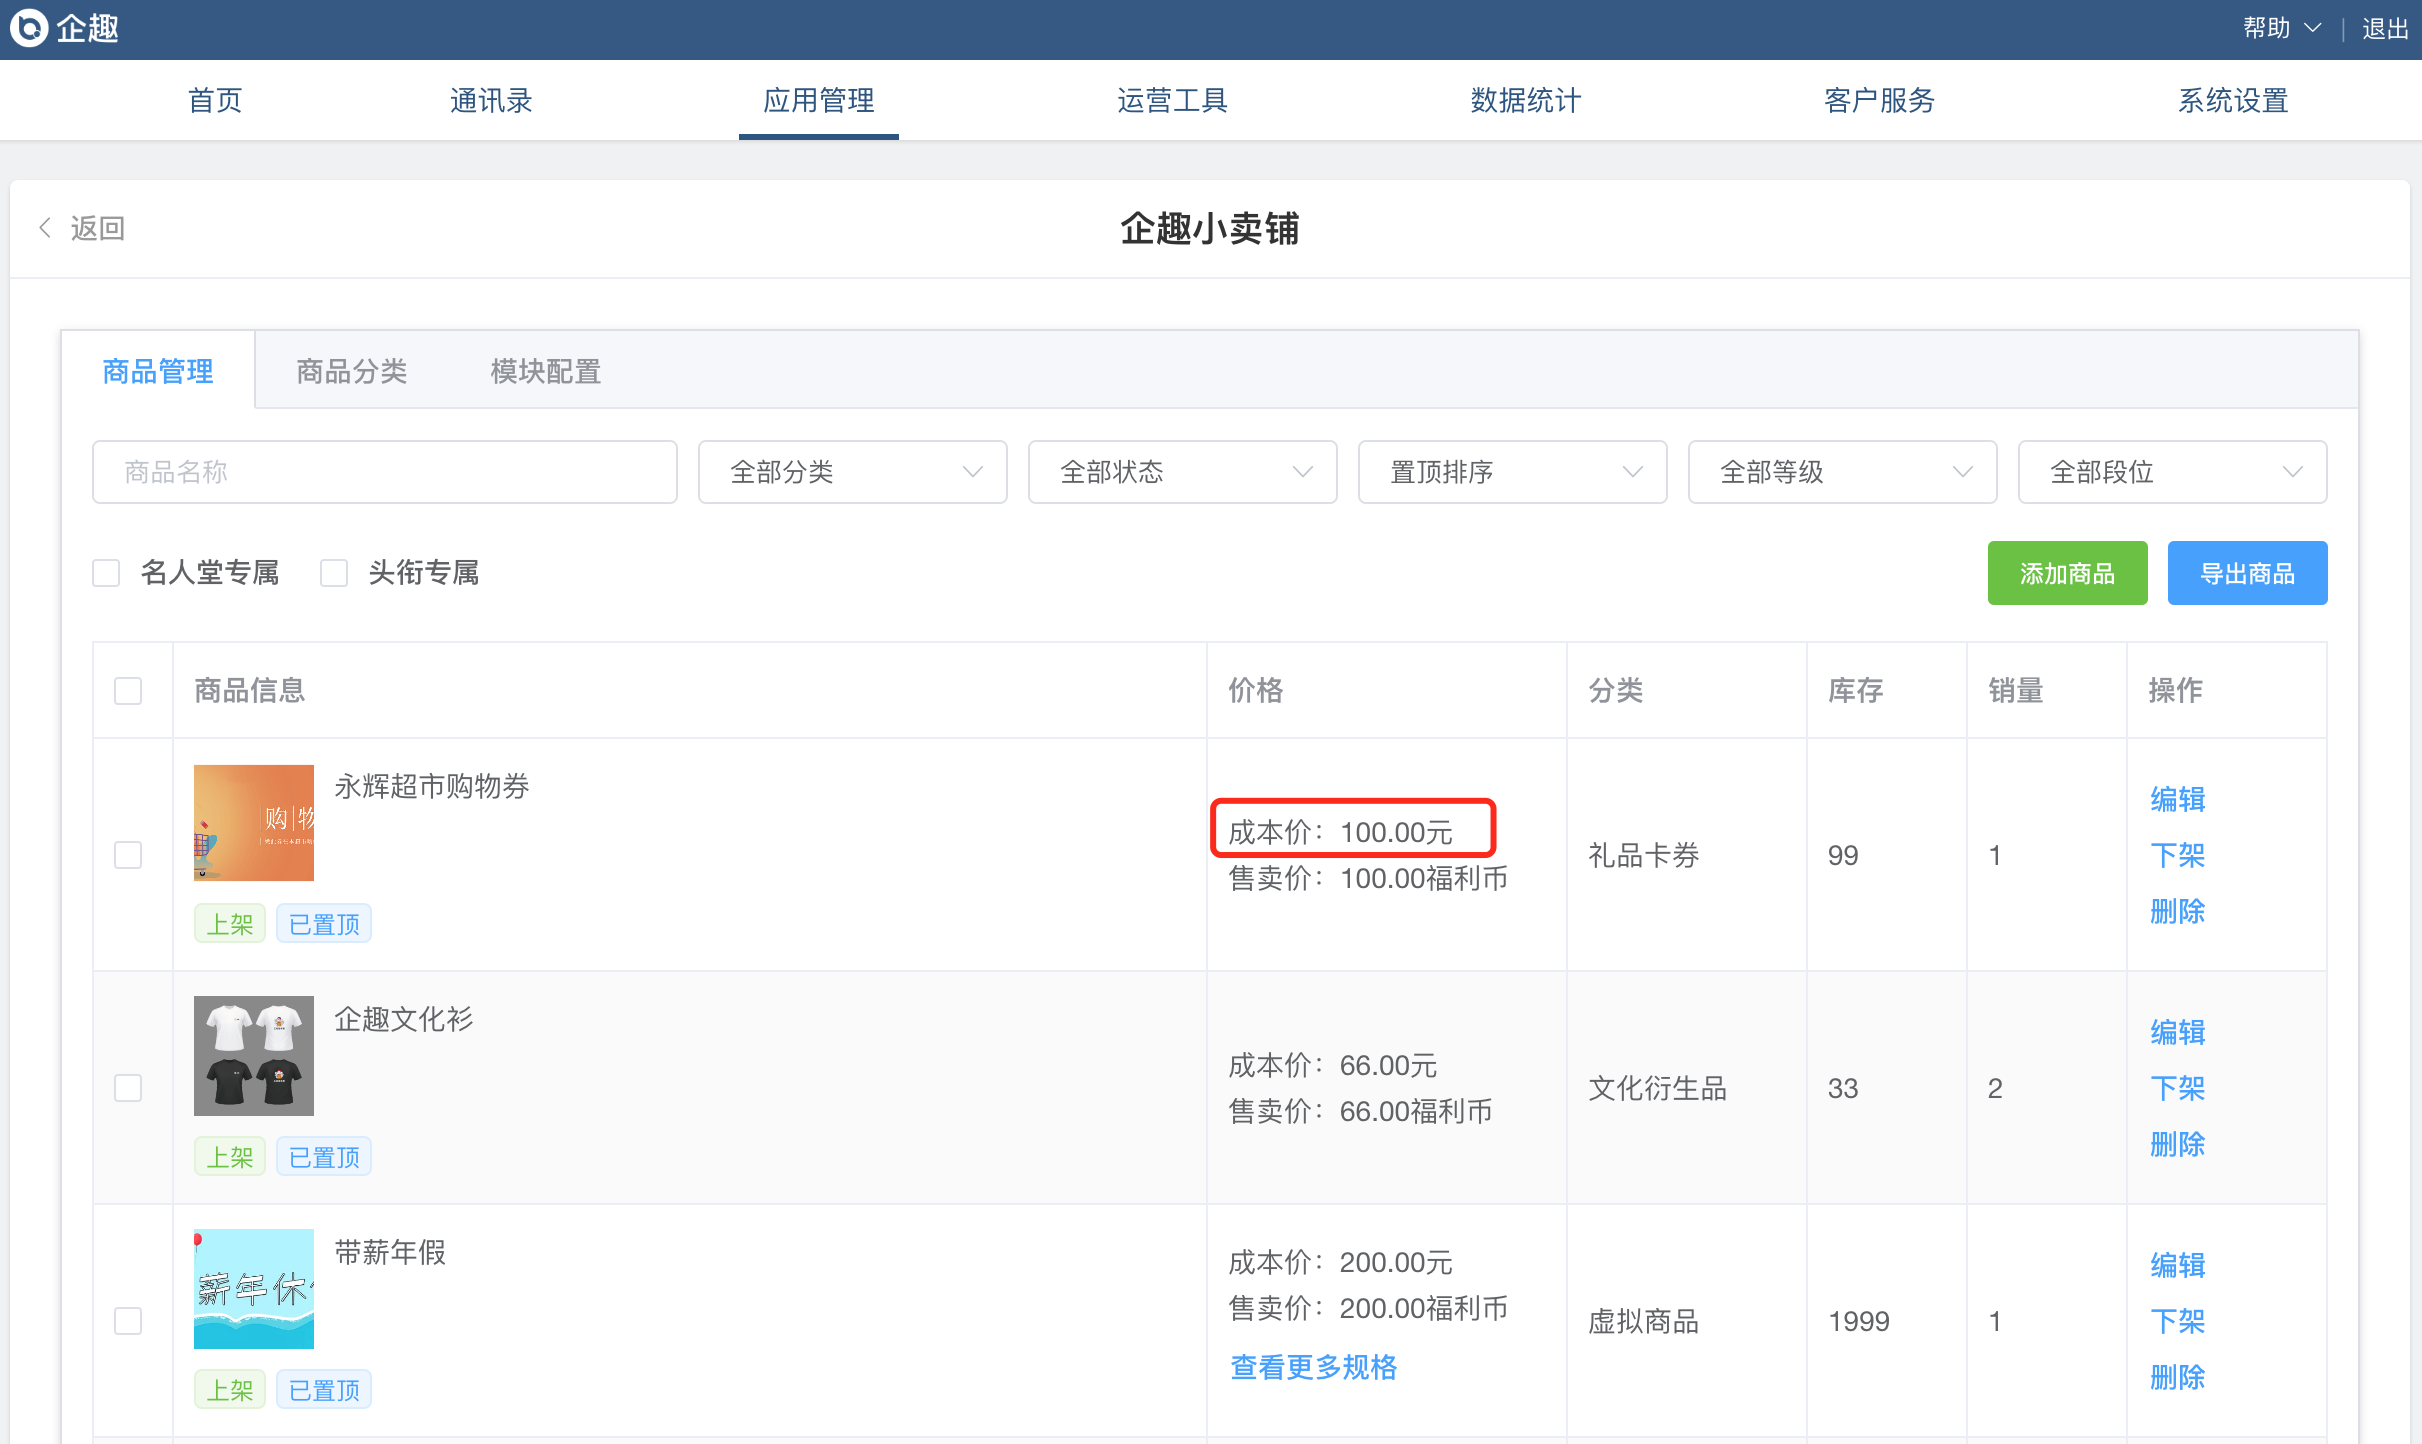Screen dimensions: 2422x1444
Task: Click the 企趣 logo icon
Action: (x=29, y=28)
